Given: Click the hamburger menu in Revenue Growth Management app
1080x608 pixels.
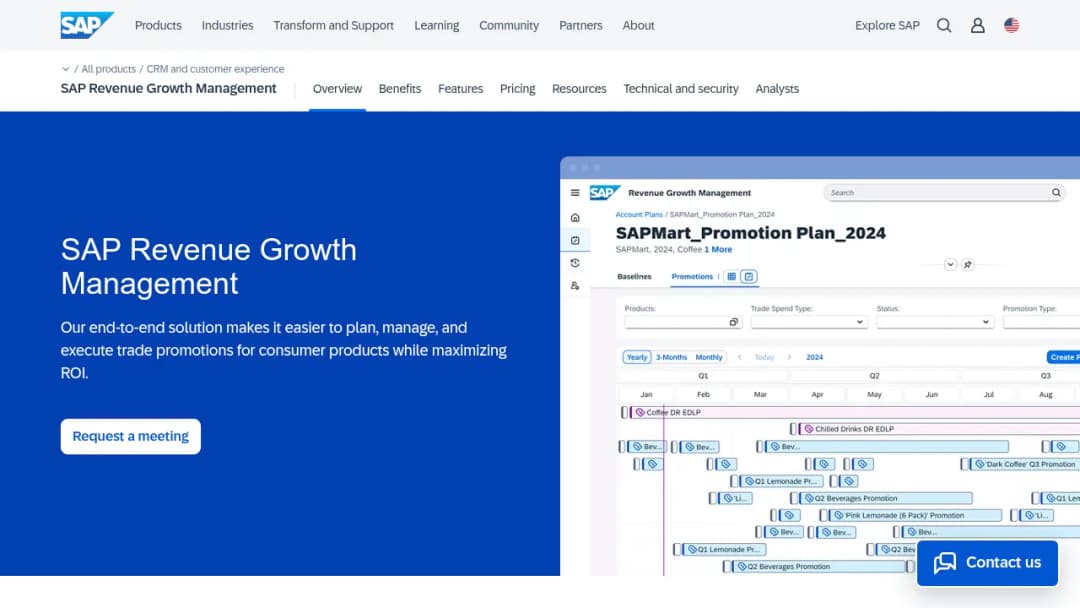Looking at the screenshot, I should [575, 193].
